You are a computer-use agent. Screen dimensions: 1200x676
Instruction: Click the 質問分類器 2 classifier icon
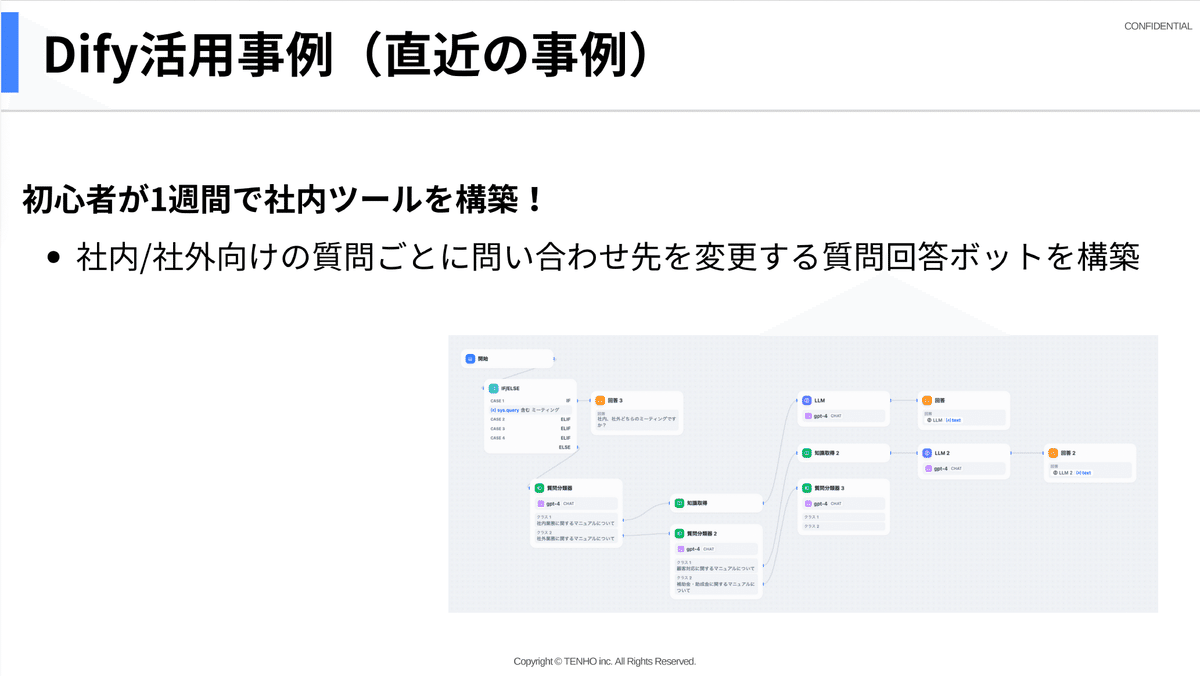click(x=679, y=533)
